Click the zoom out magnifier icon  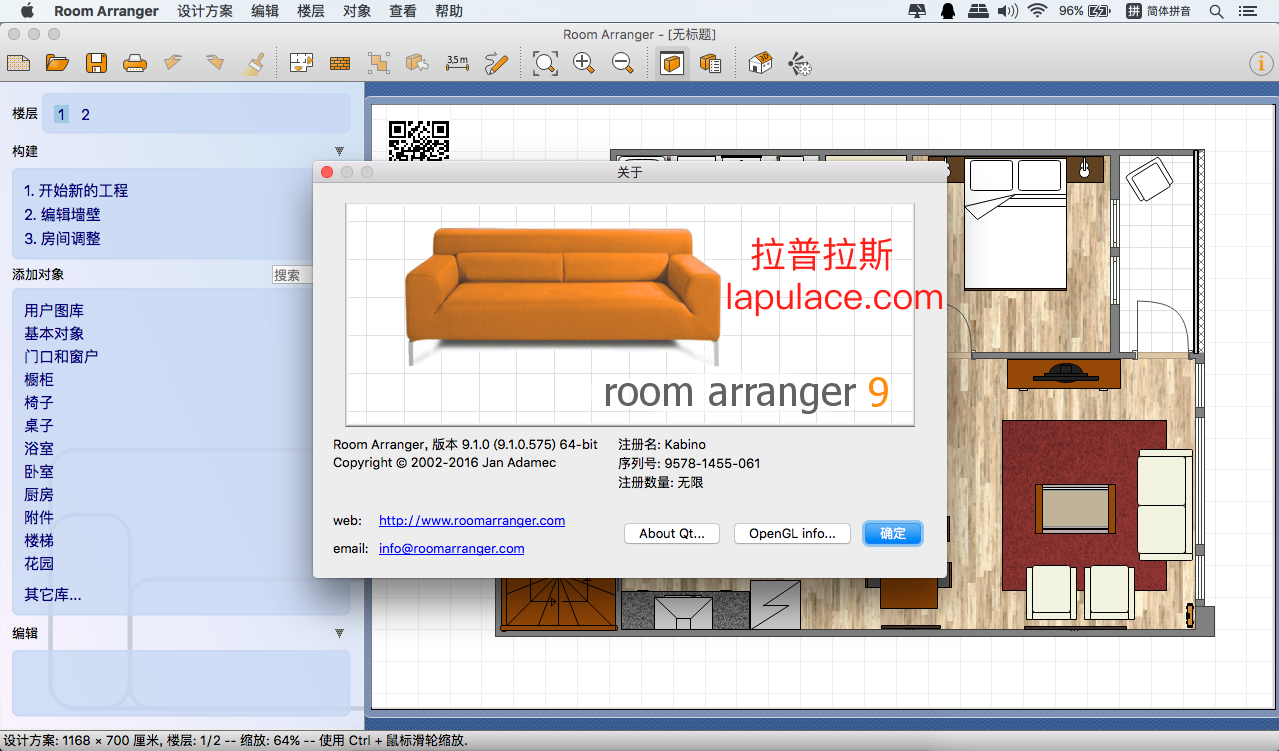point(622,64)
